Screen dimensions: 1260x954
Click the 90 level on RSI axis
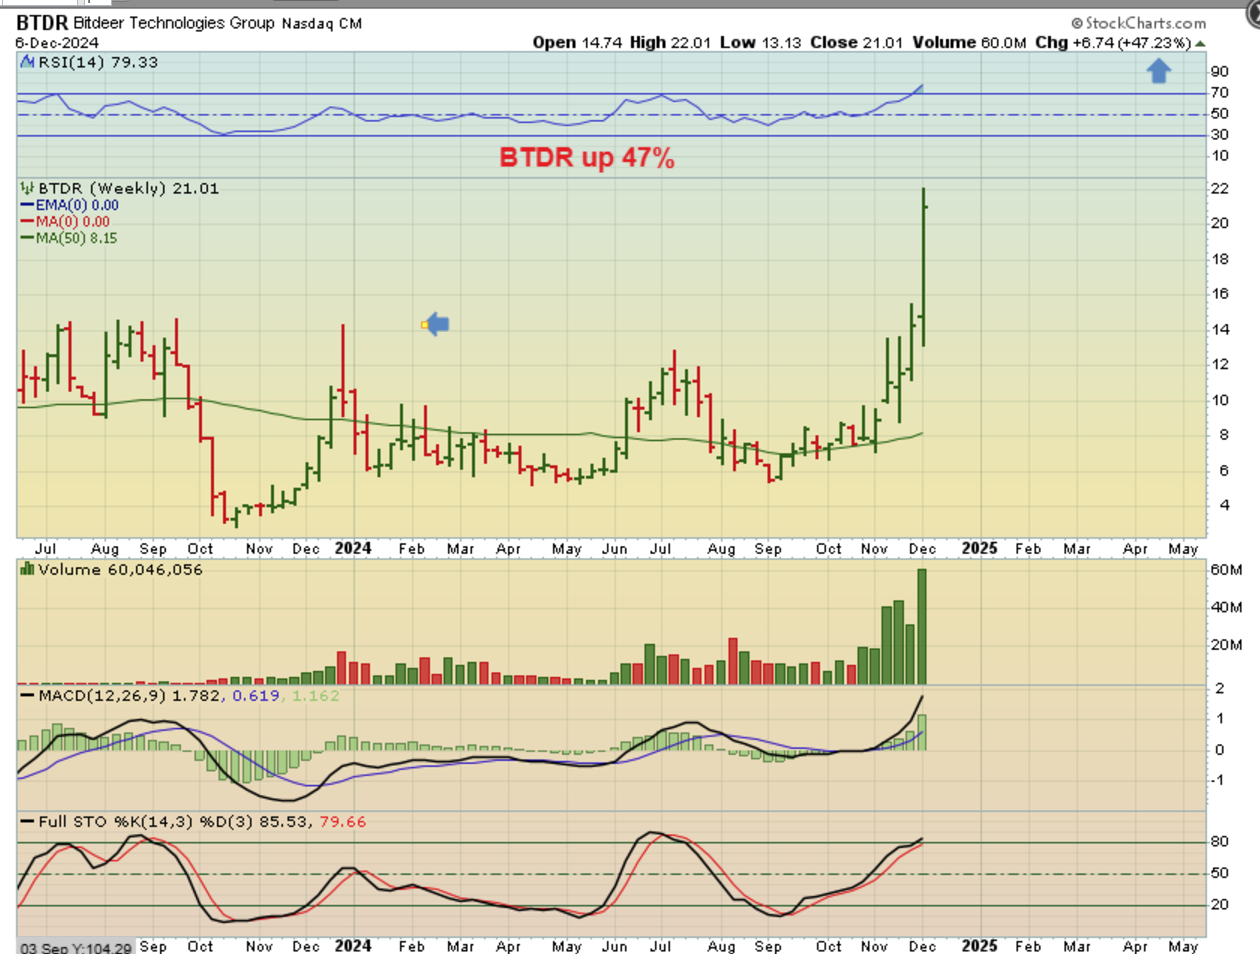pos(1219,71)
